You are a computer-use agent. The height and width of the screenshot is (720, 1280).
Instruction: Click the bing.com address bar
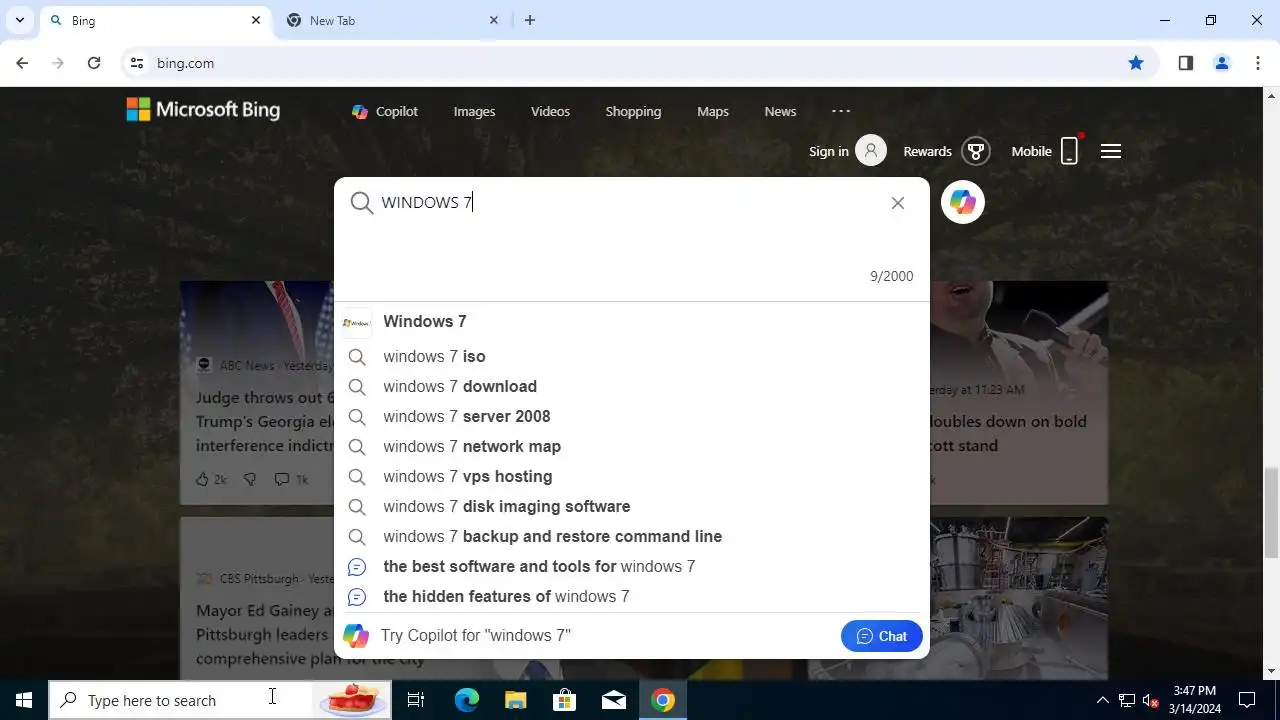(640, 63)
